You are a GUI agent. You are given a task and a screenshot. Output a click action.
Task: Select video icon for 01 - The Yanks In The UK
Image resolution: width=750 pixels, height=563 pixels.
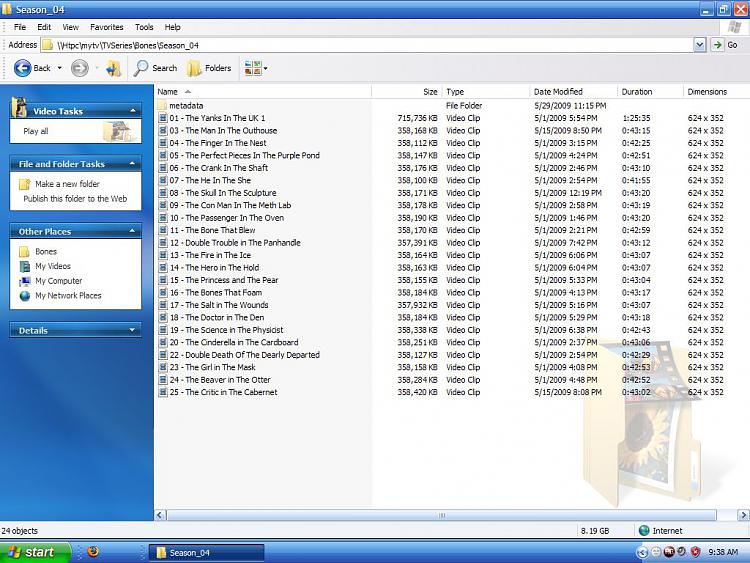pyautogui.click(x=163, y=118)
